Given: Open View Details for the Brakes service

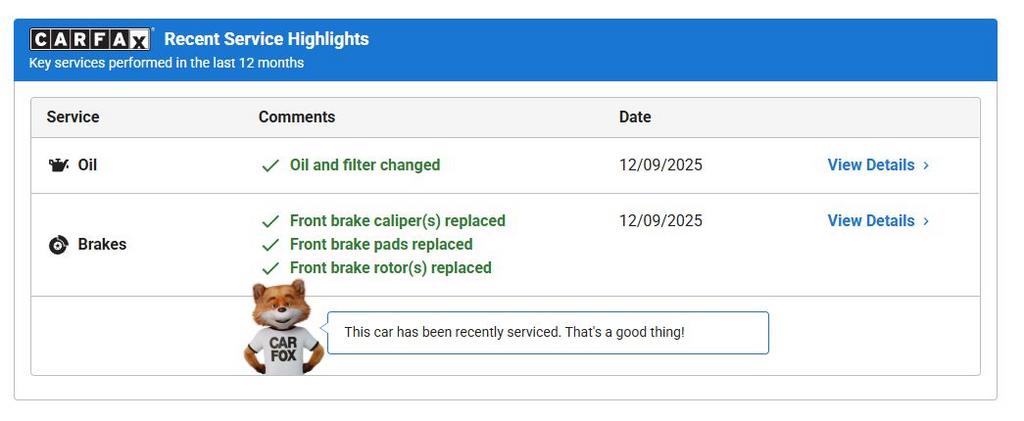Looking at the screenshot, I should coord(870,221).
